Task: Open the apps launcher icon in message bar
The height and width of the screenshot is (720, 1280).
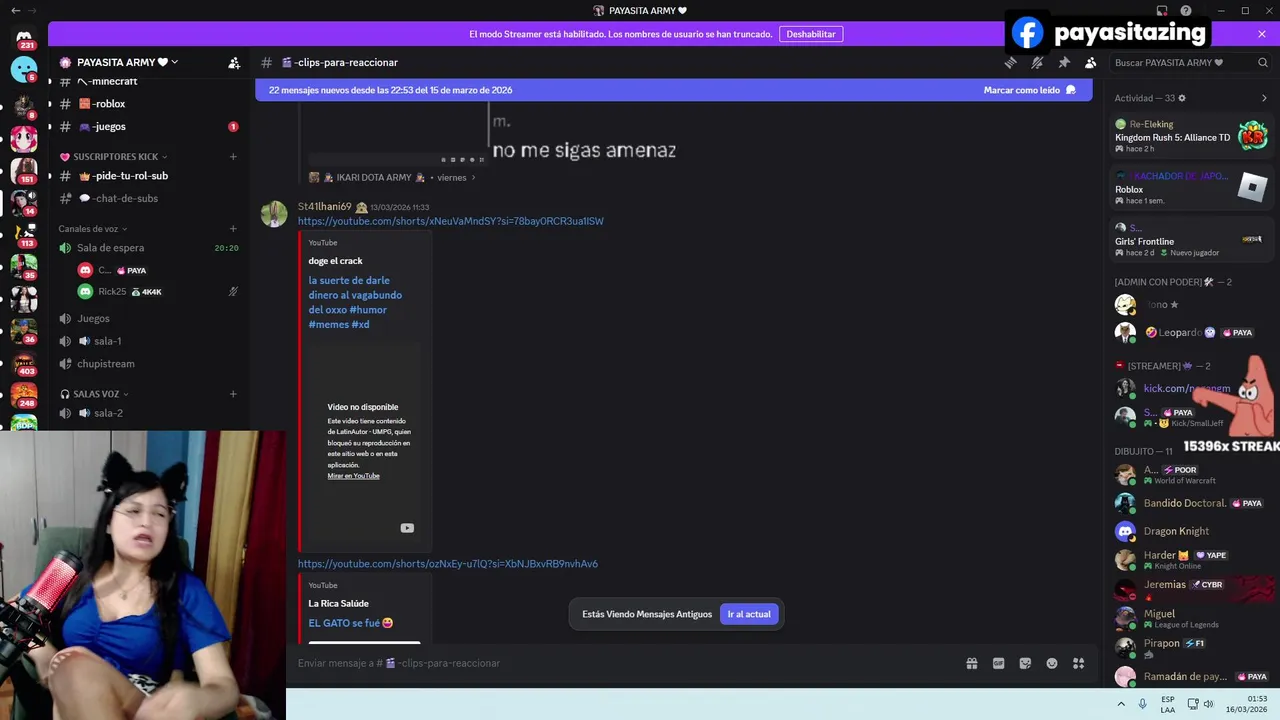Action: pyautogui.click(x=1078, y=663)
